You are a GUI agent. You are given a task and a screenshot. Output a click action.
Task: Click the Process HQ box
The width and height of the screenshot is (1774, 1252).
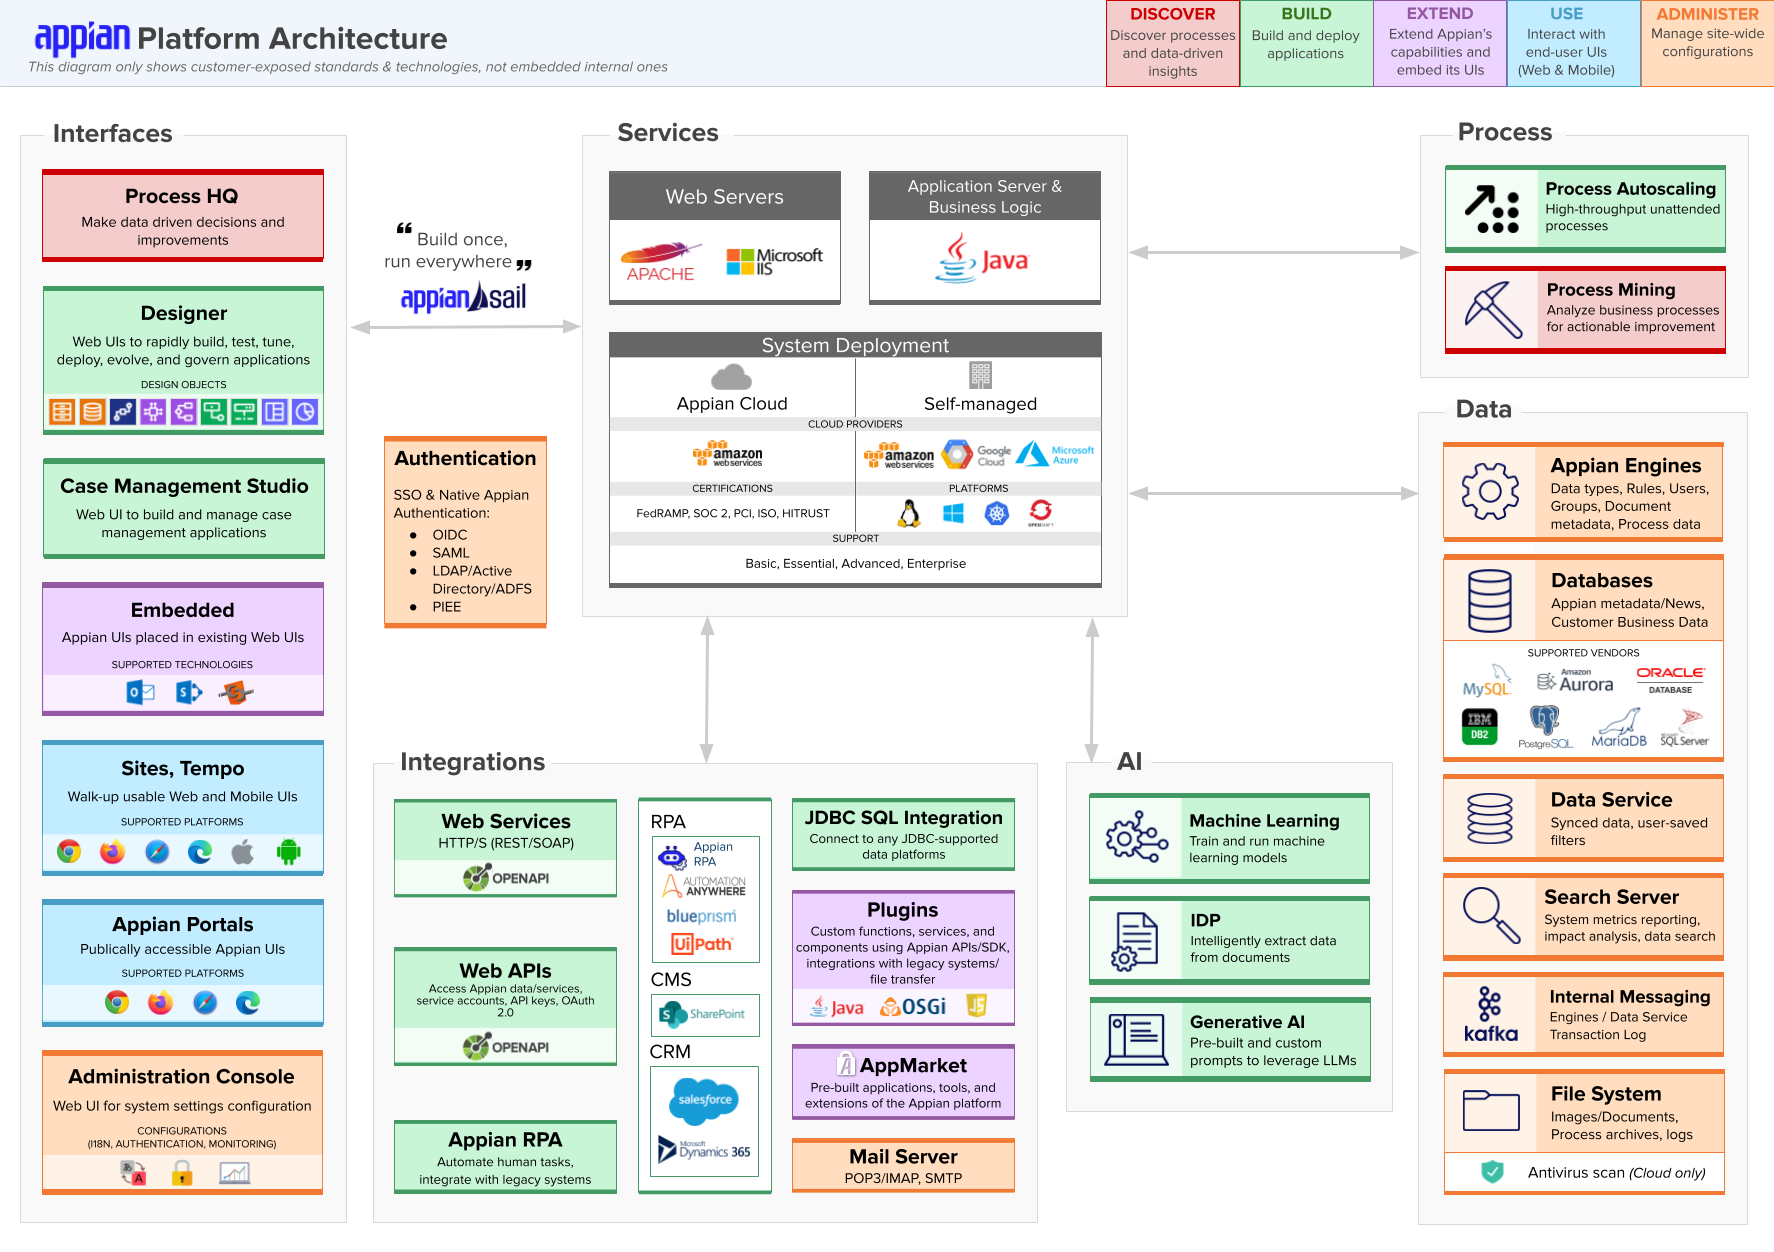183,216
